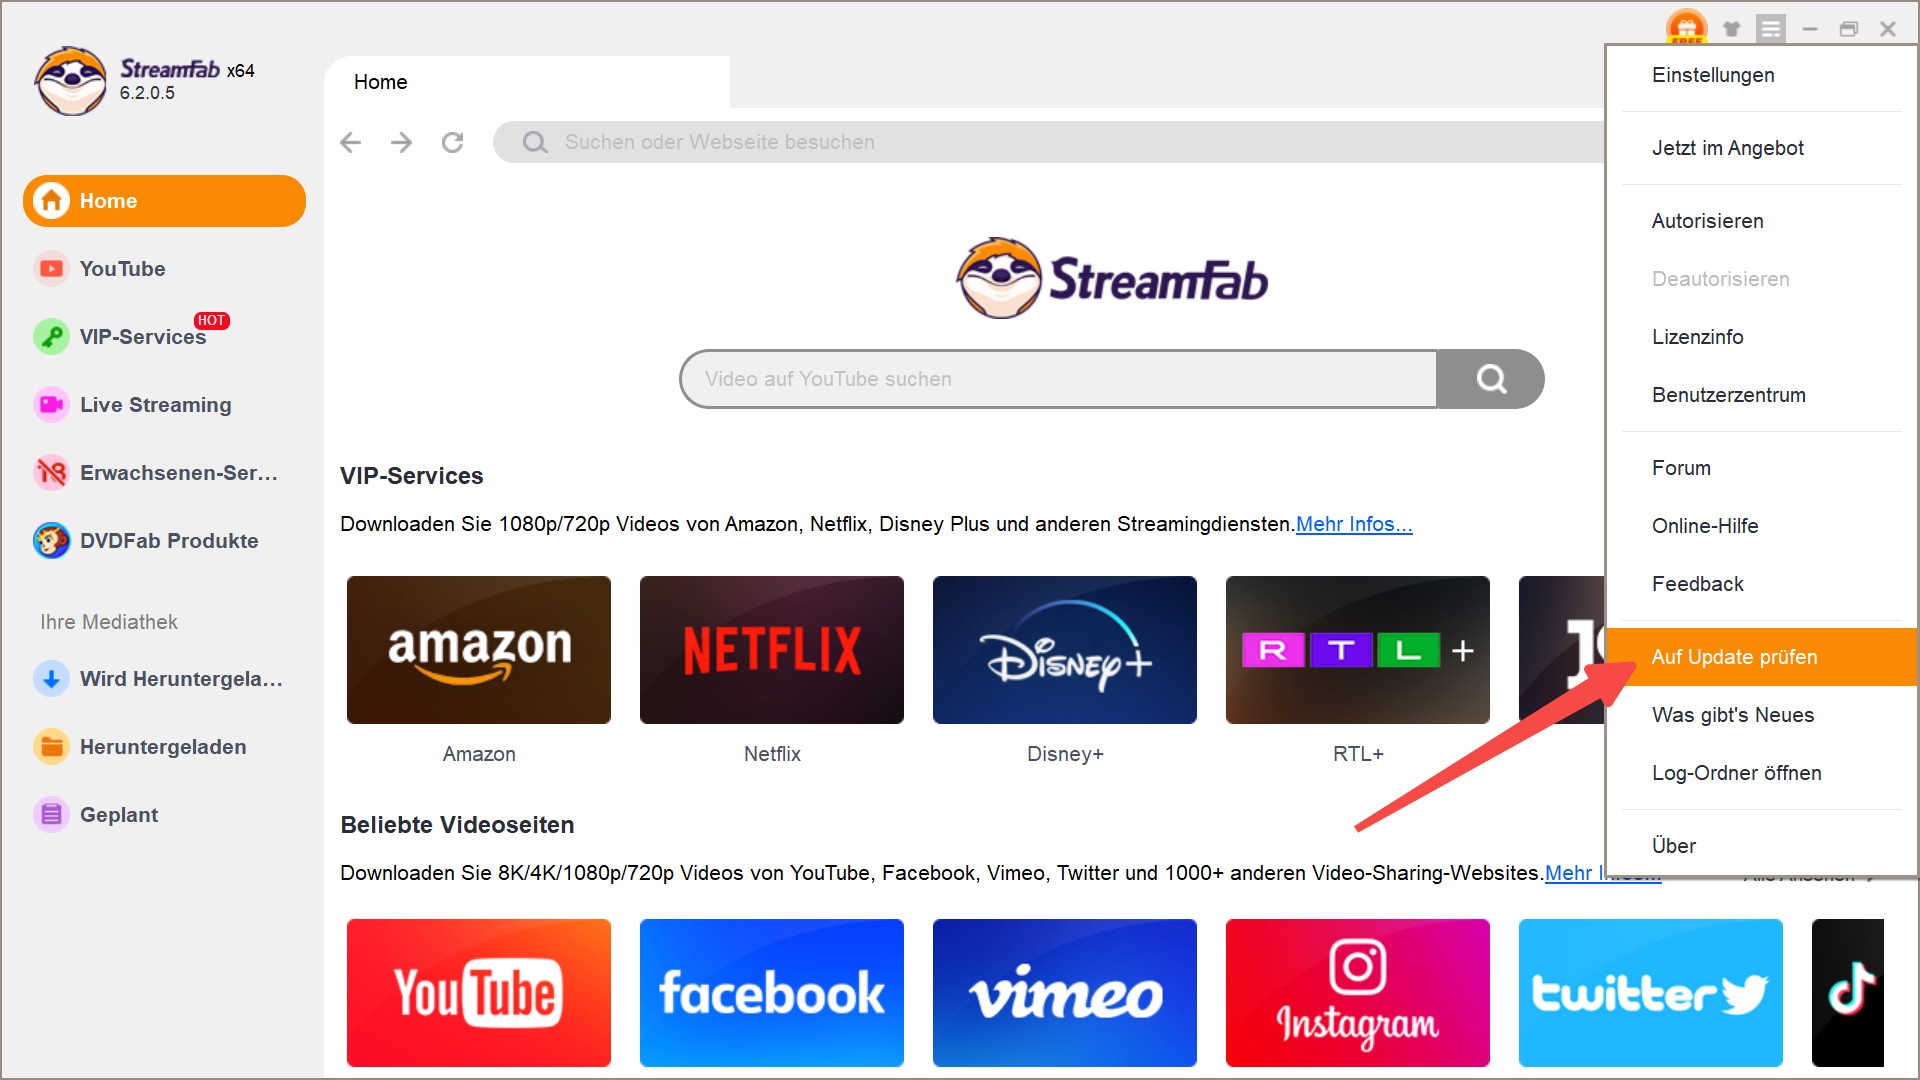This screenshot has height=1080, width=1920.
Task: Click the VIP-Services key icon
Action: (51, 337)
